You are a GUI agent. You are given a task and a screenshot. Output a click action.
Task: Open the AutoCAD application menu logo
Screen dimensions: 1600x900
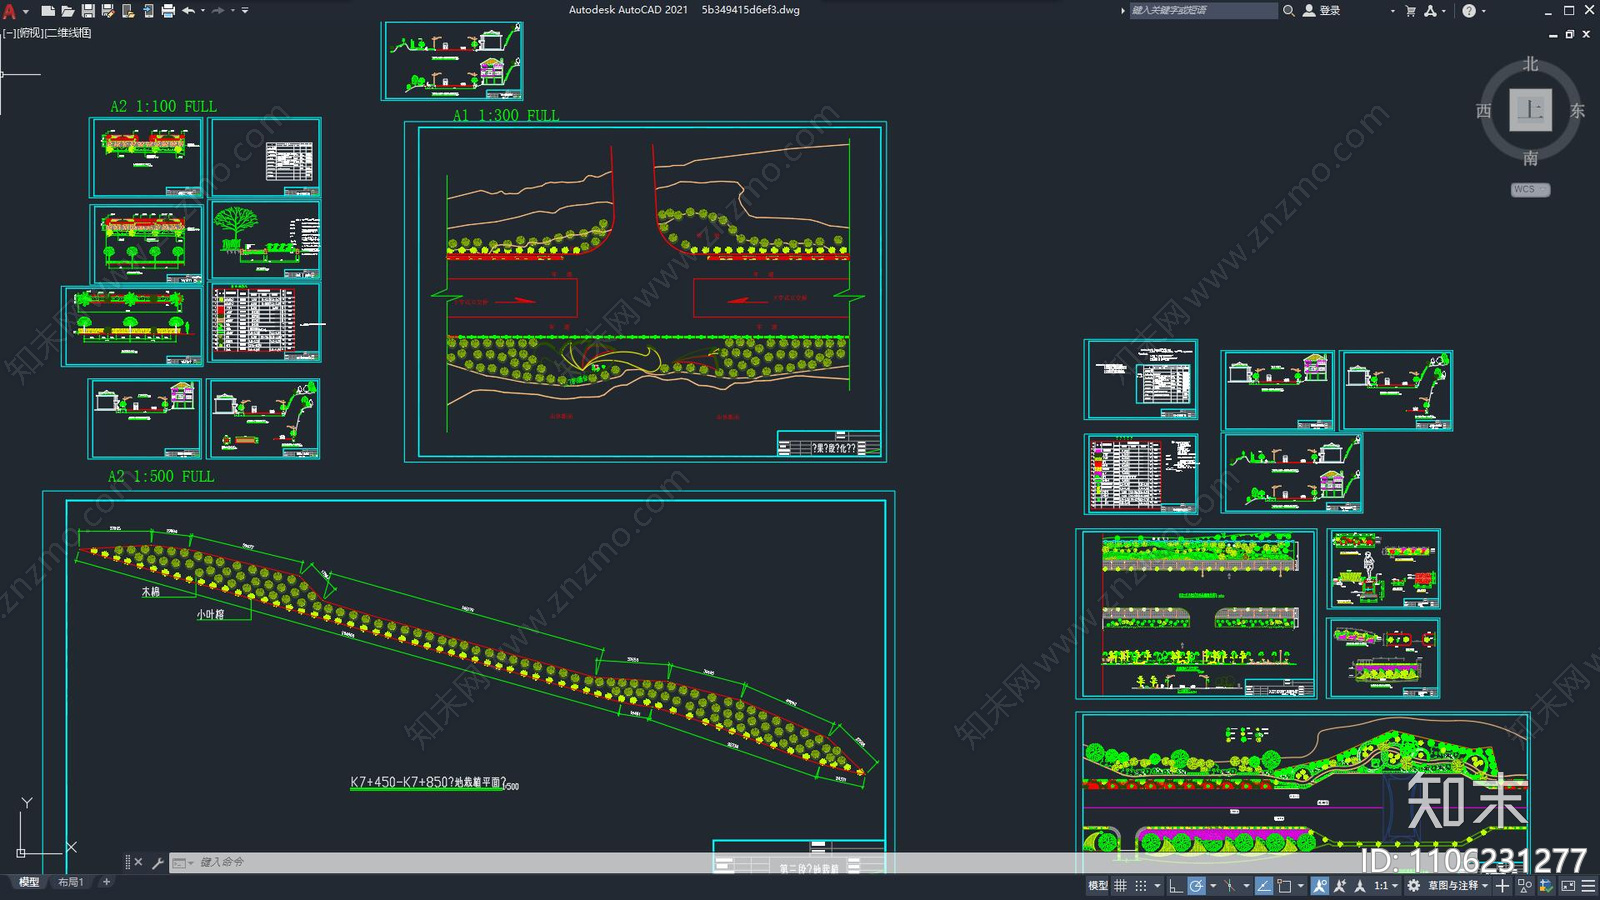coord(10,11)
